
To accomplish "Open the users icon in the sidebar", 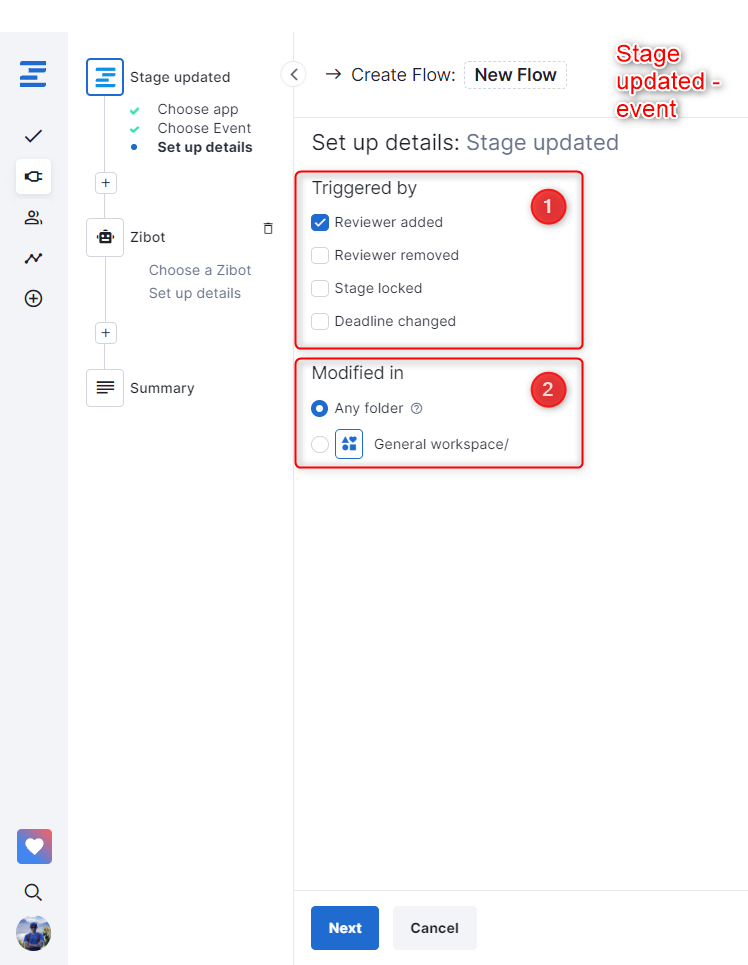I will [x=33, y=218].
